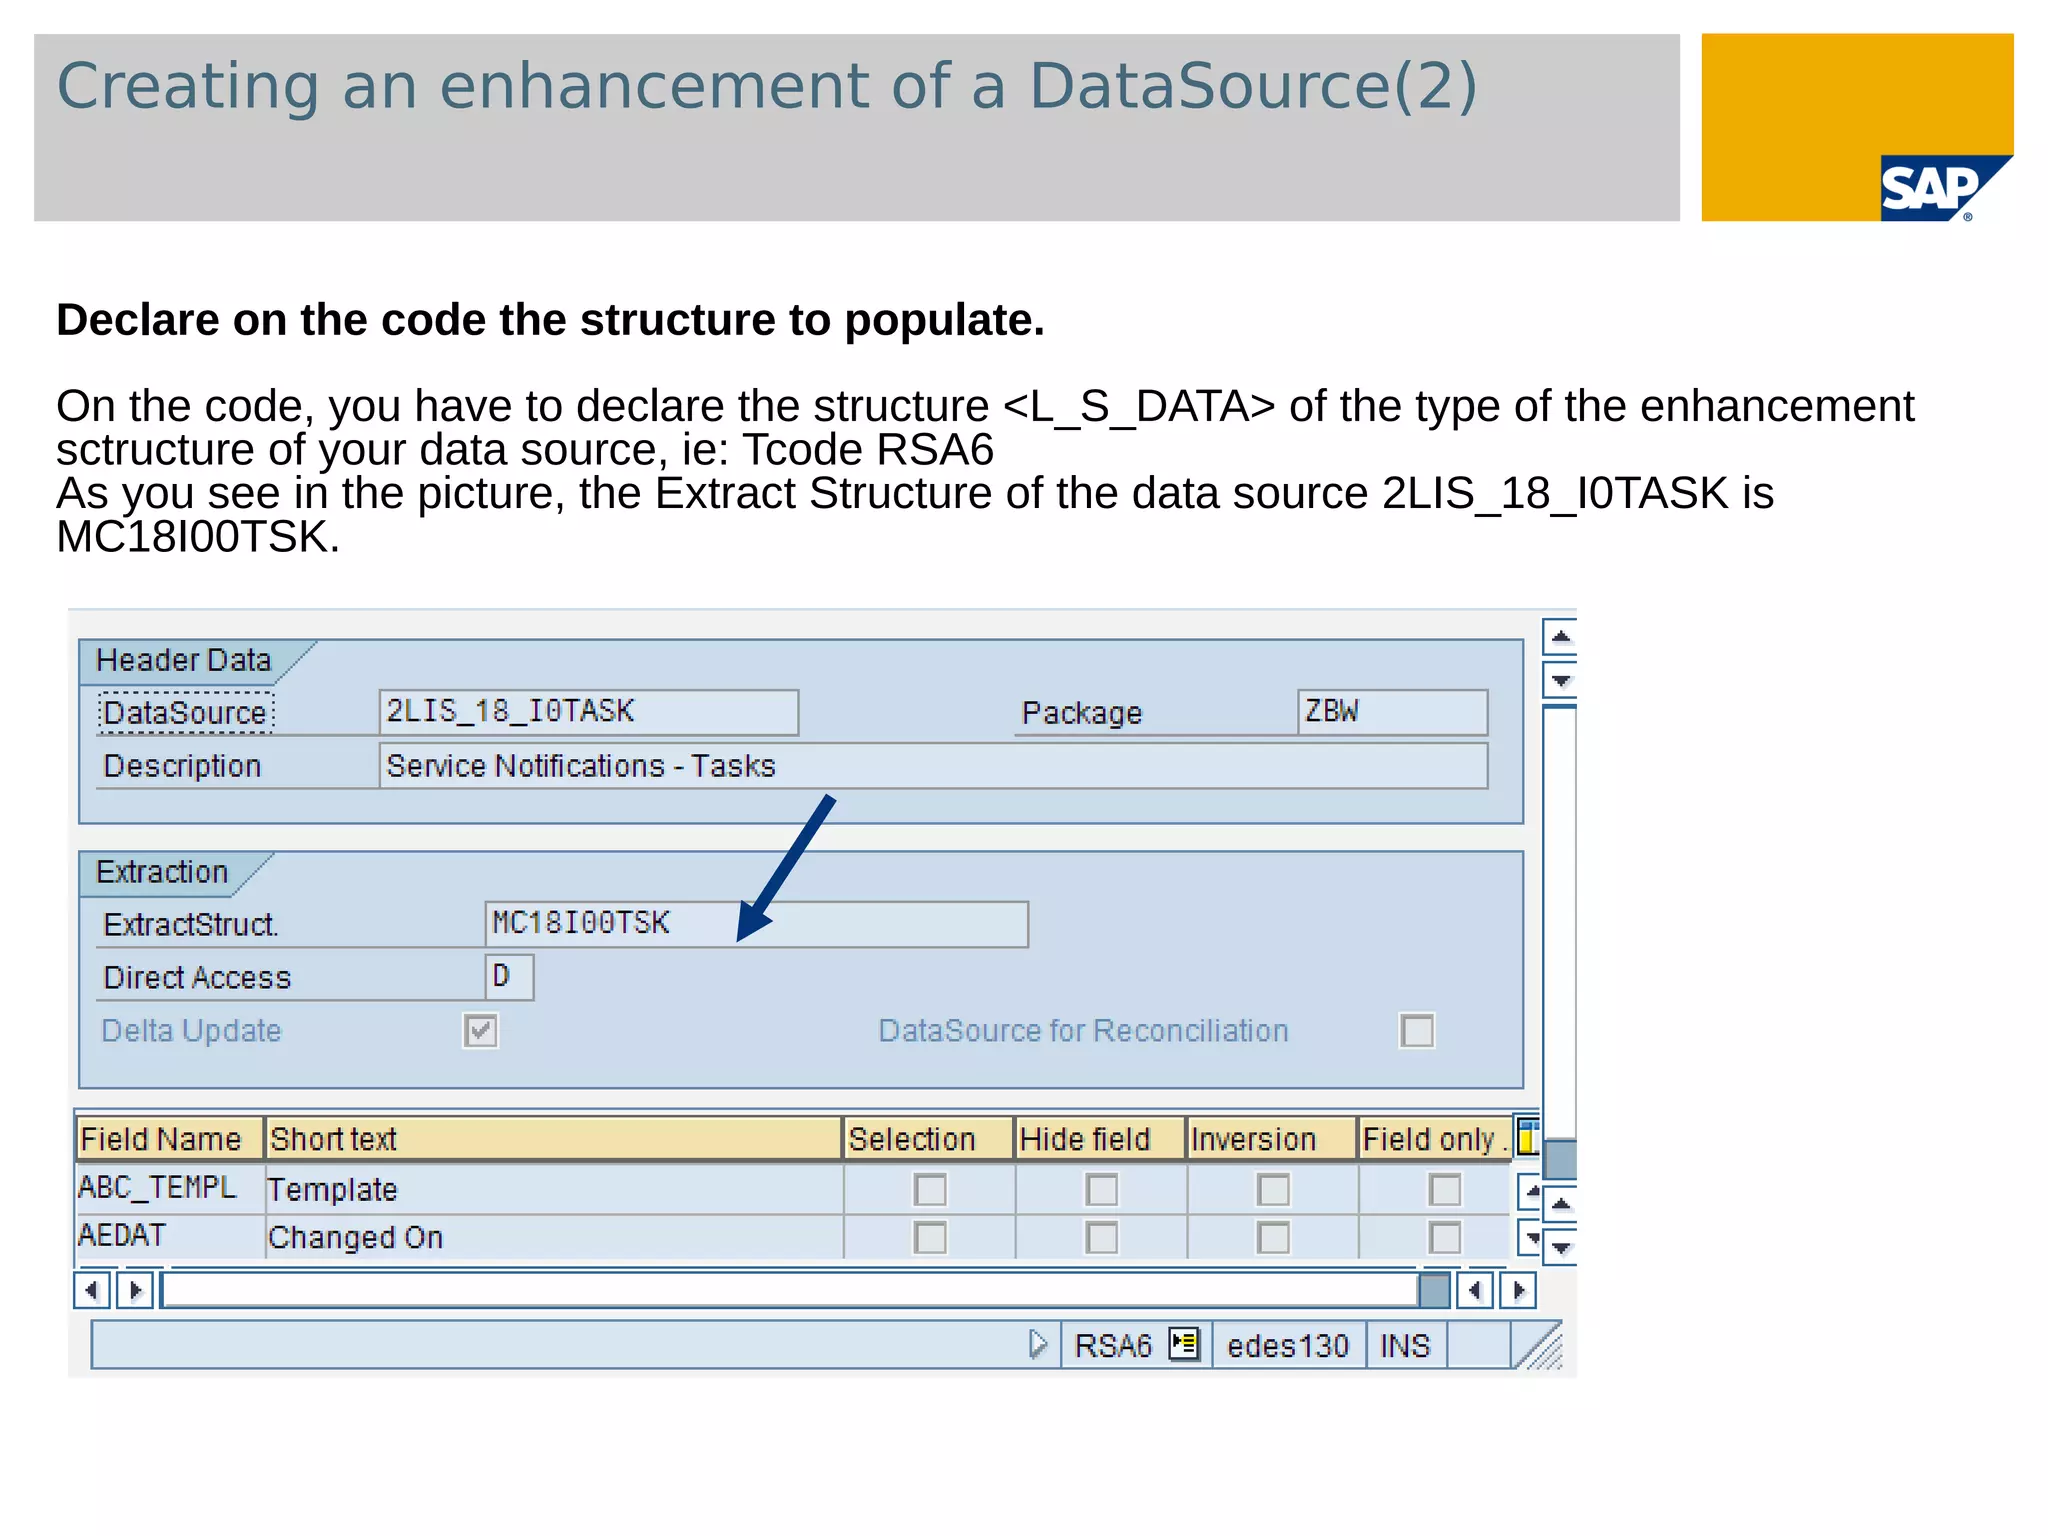Click the field table right arrow beside the left arrow
This screenshot has width=2048, height=1536.
click(x=135, y=1290)
